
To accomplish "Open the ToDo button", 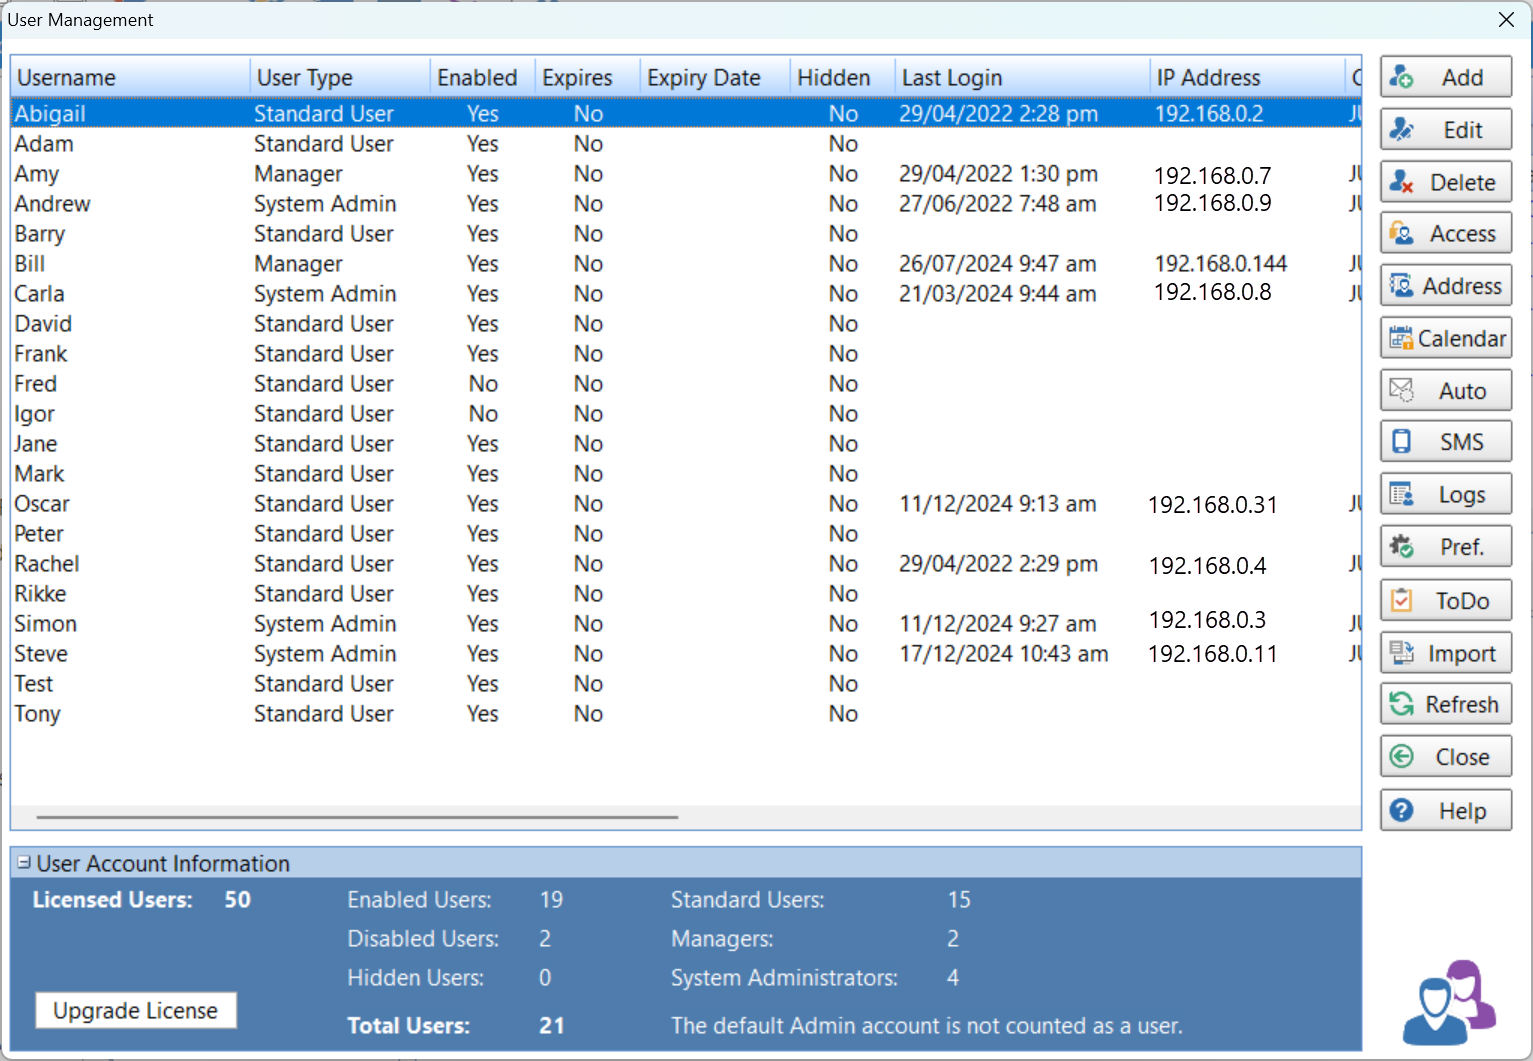I will [x=1446, y=600].
